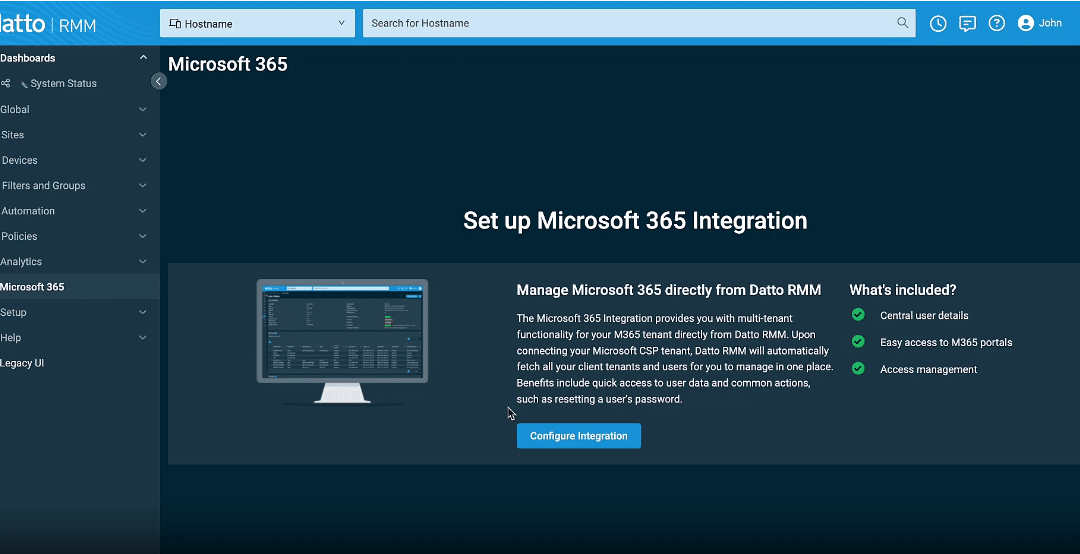Image resolution: width=1080 pixels, height=554 pixels.
Task: Open the chat messages icon
Action: pyautogui.click(x=967, y=23)
